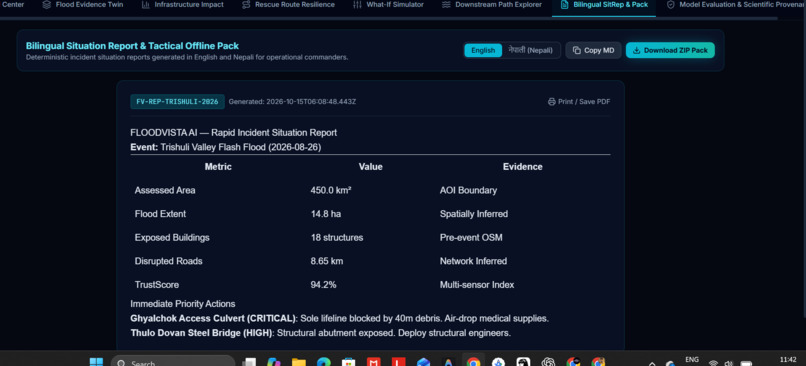This screenshot has width=806, height=366.
Task: Open the ChatGPT taskbar icon
Action: click(548, 362)
